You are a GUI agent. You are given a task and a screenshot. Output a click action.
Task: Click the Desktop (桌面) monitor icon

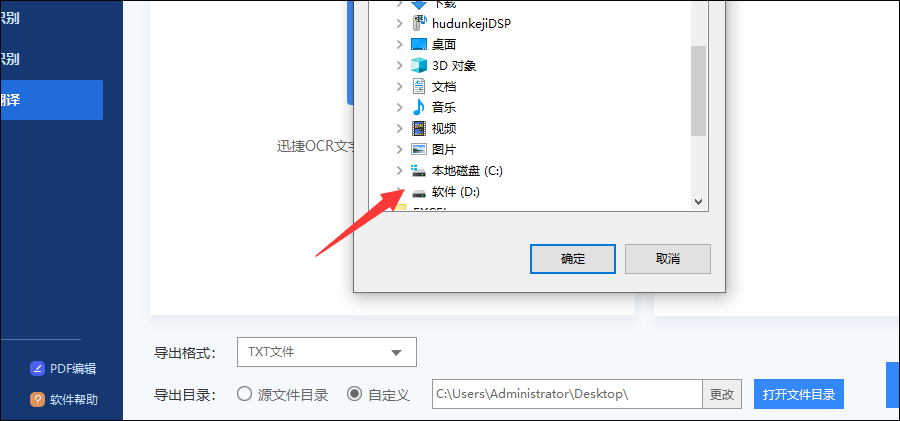click(420, 44)
